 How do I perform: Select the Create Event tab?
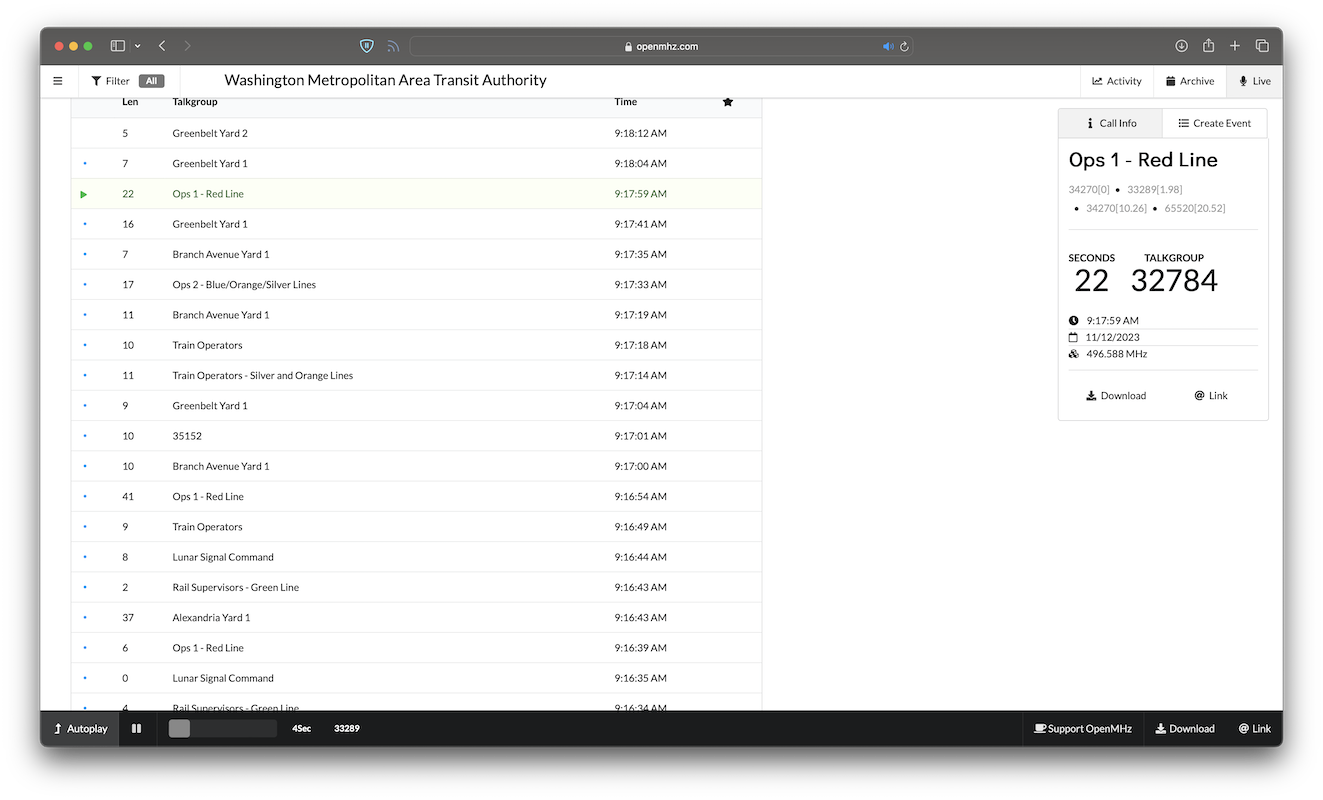[x=1215, y=123]
